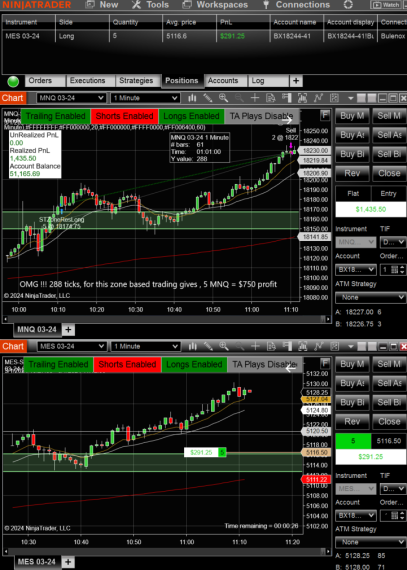Click the help lifebuoy icon in top bar
Viewport: 407px width, 570px height.
click(x=348, y=5)
